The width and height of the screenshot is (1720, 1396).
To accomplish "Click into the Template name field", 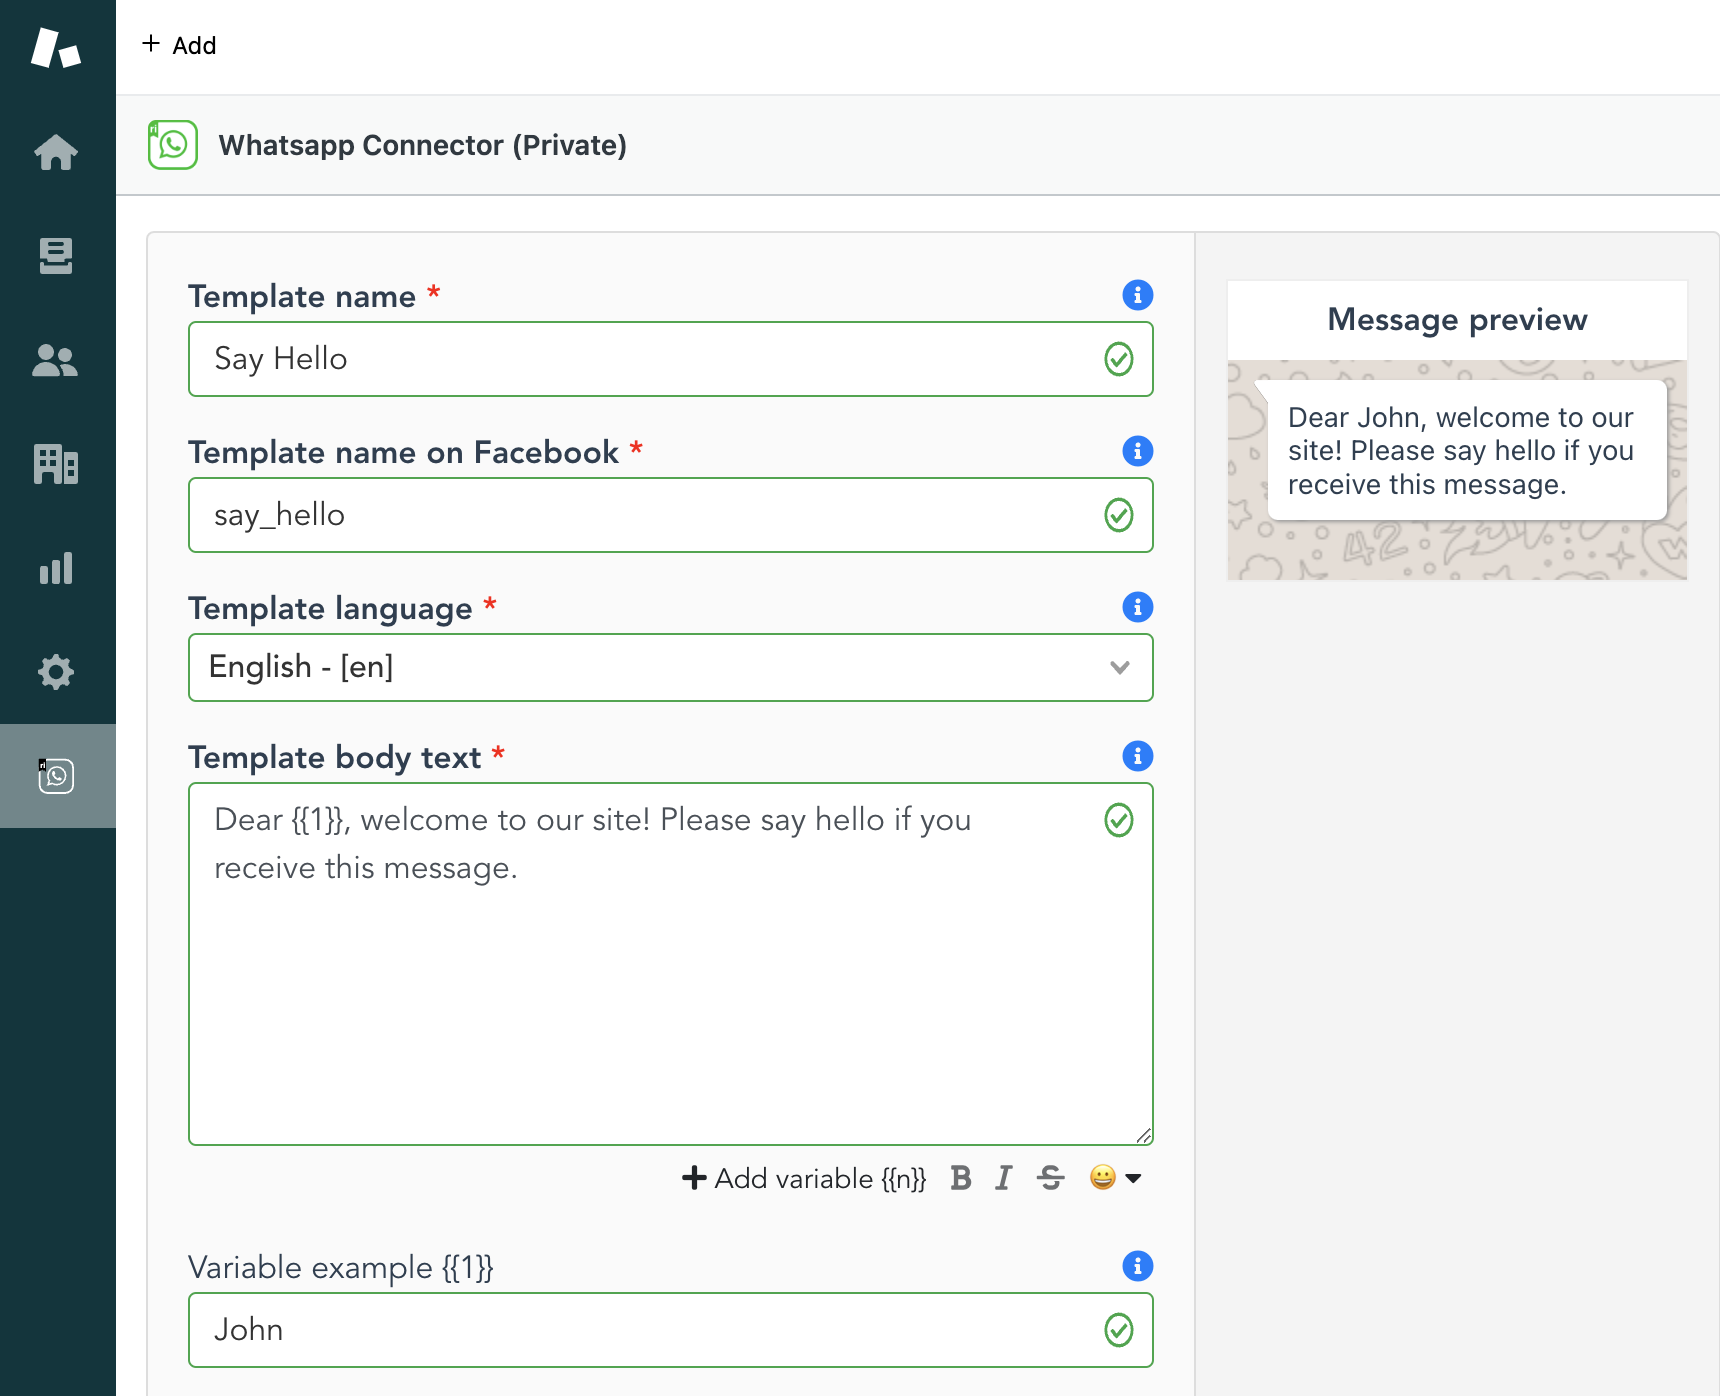I will [x=650, y=359].
